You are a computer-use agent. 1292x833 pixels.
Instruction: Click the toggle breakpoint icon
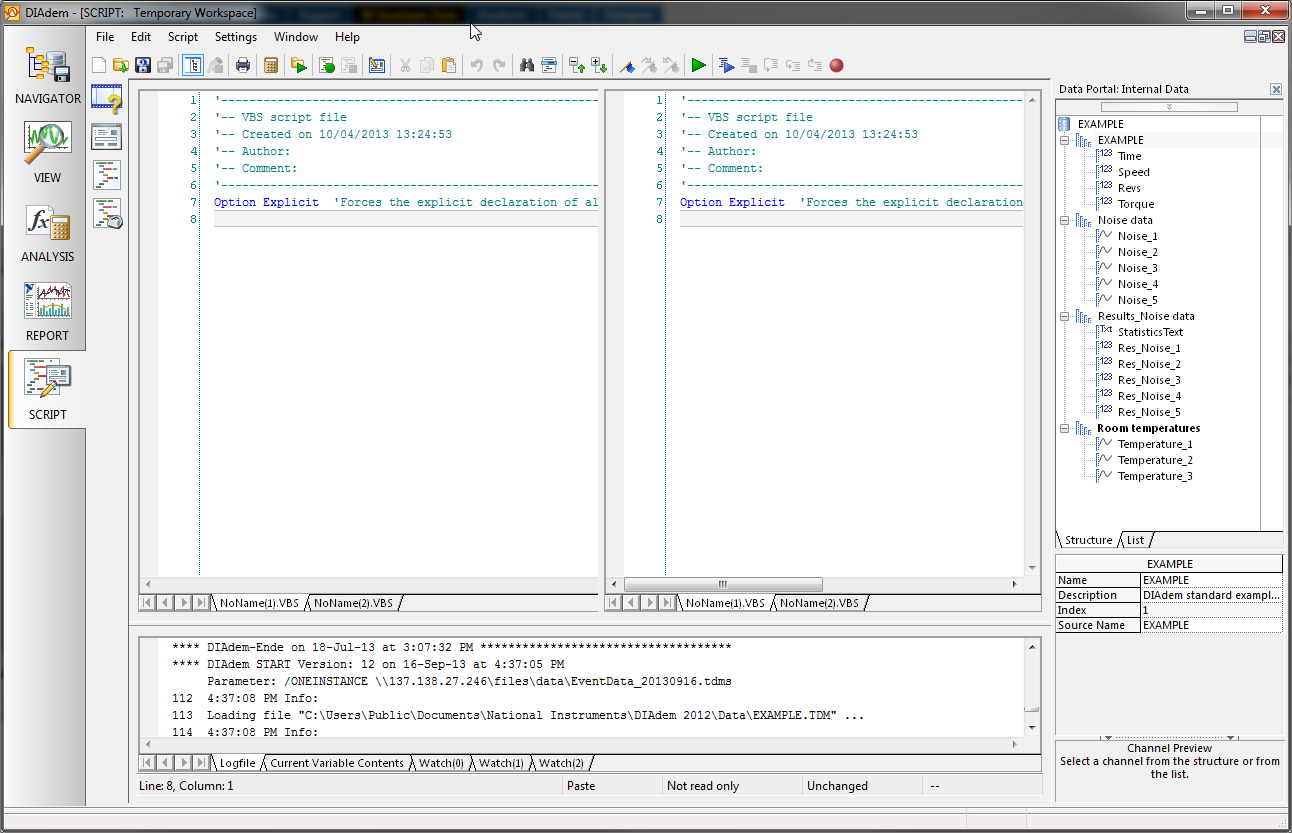627,65
